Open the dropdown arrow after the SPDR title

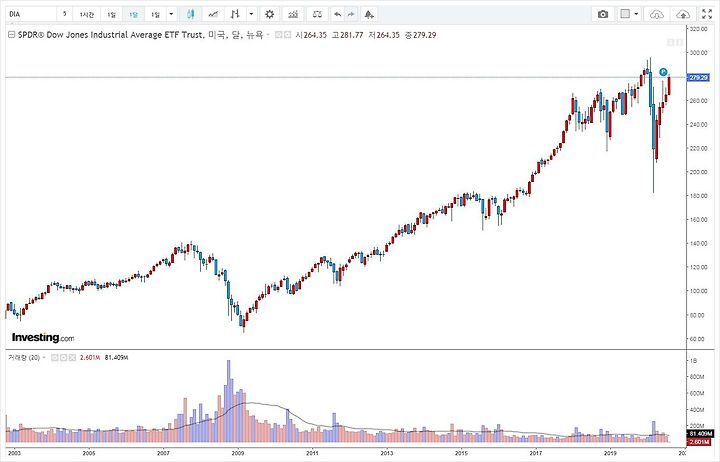268,35
